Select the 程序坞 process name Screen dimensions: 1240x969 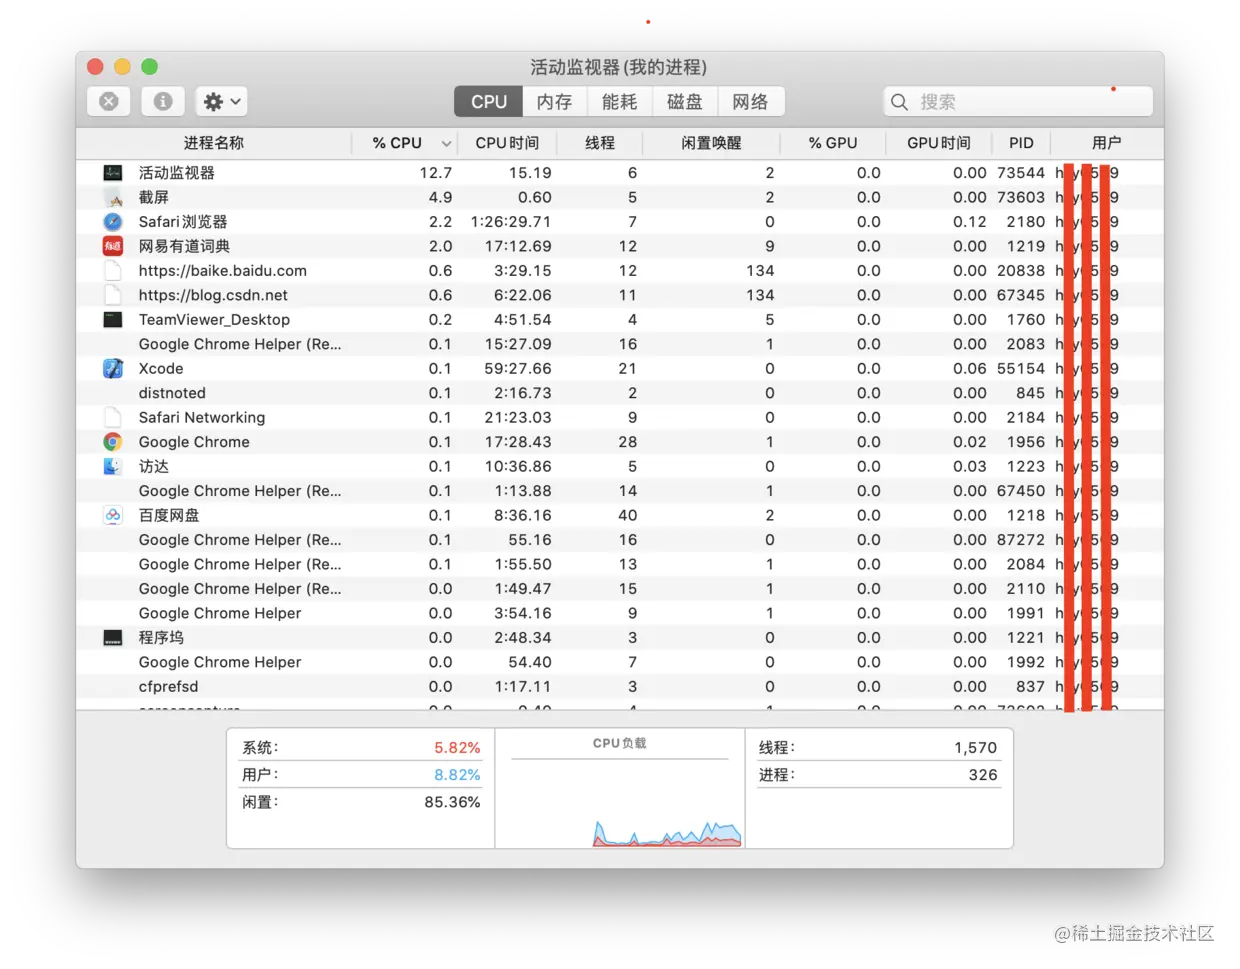click(x=161, y=638)
